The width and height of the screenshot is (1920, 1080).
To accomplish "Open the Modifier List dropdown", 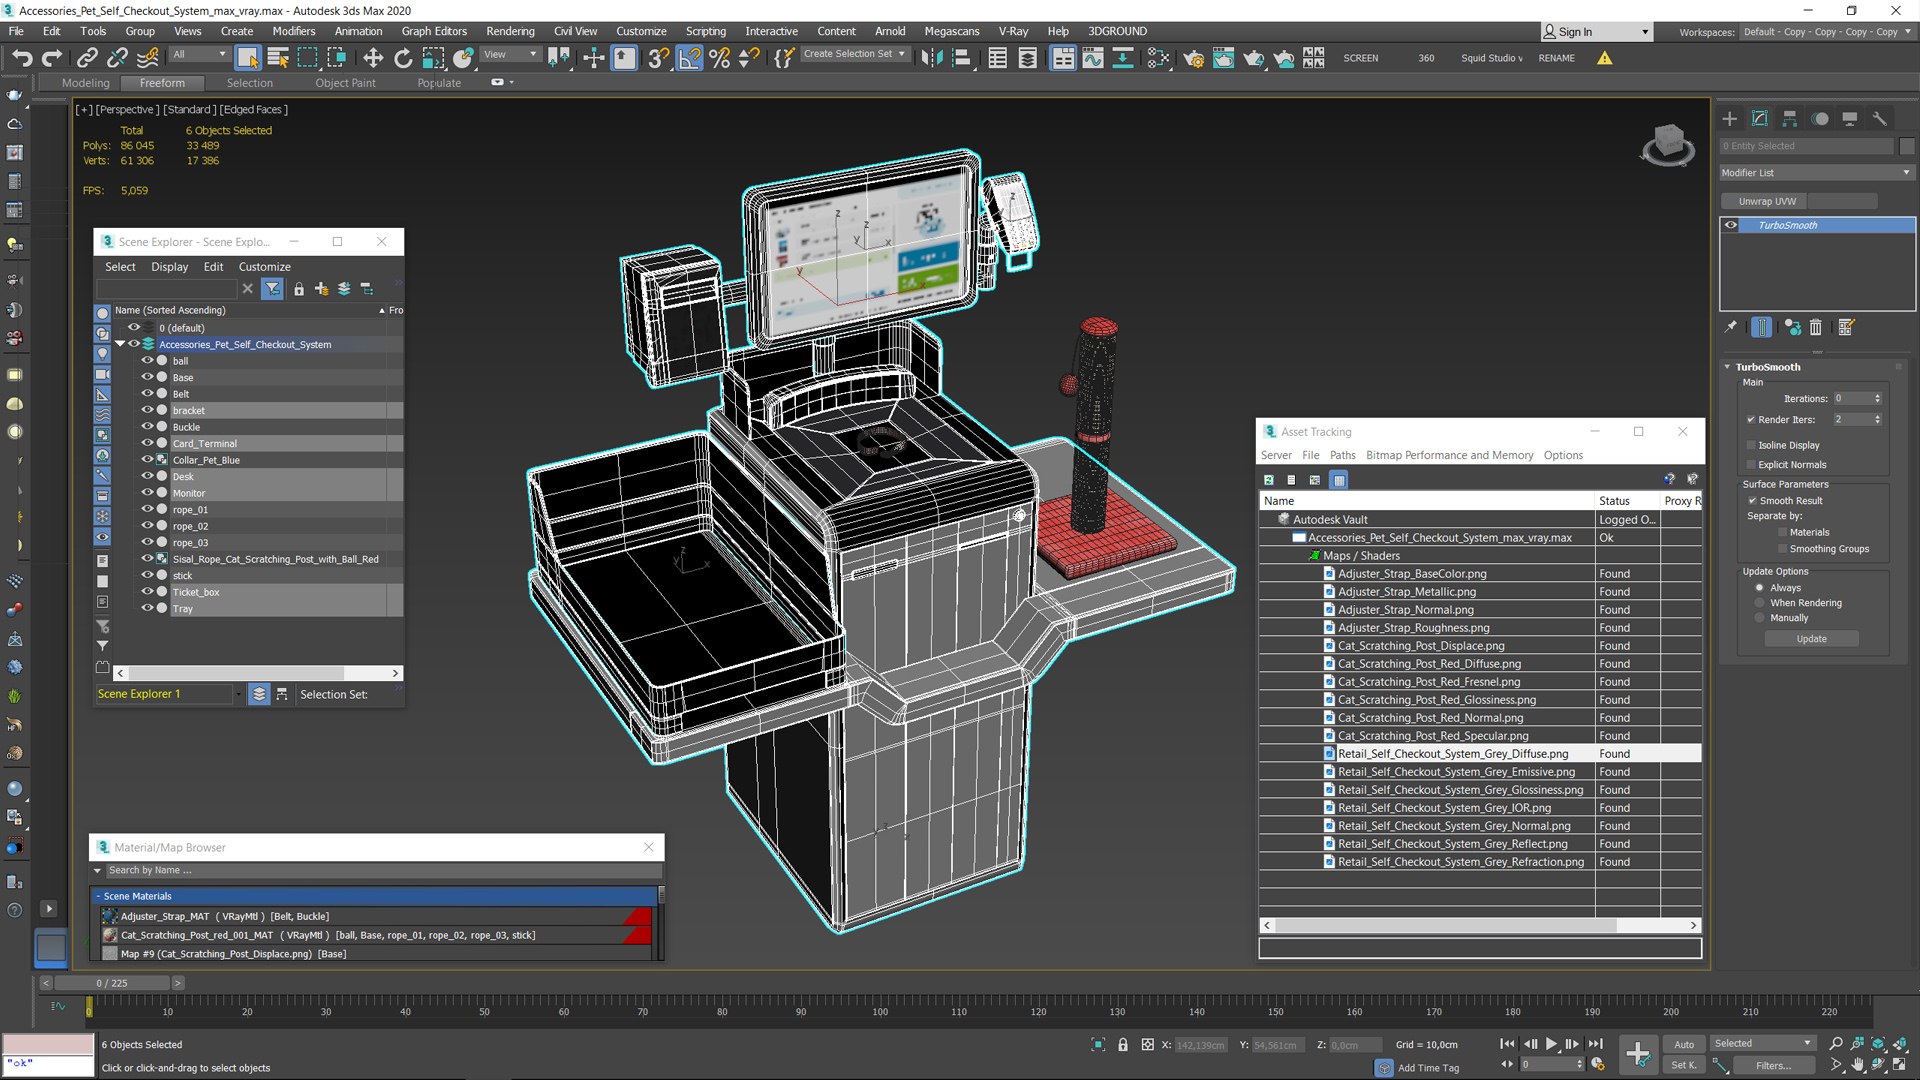I will click(x=1816, y=173).
